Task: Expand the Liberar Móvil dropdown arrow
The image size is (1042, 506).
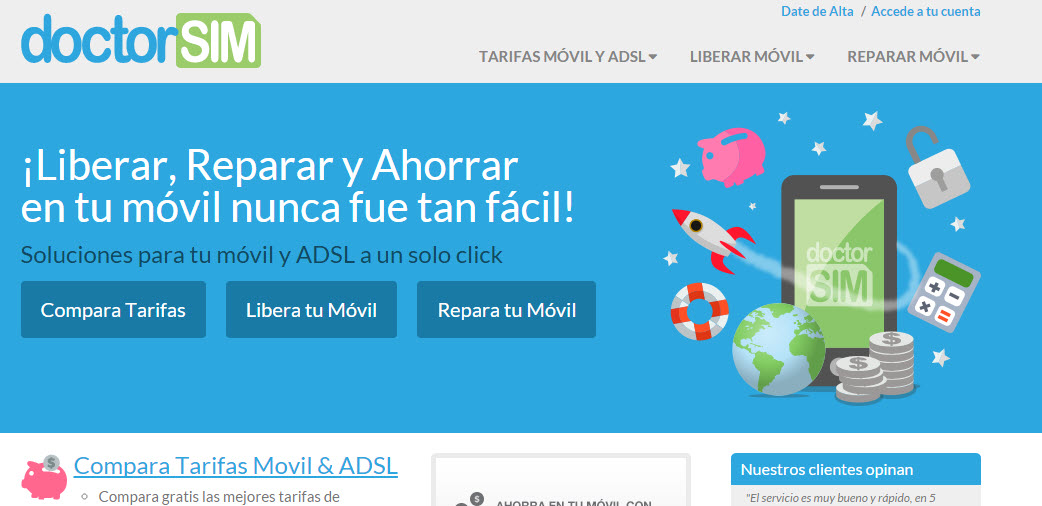Action: 810,57
